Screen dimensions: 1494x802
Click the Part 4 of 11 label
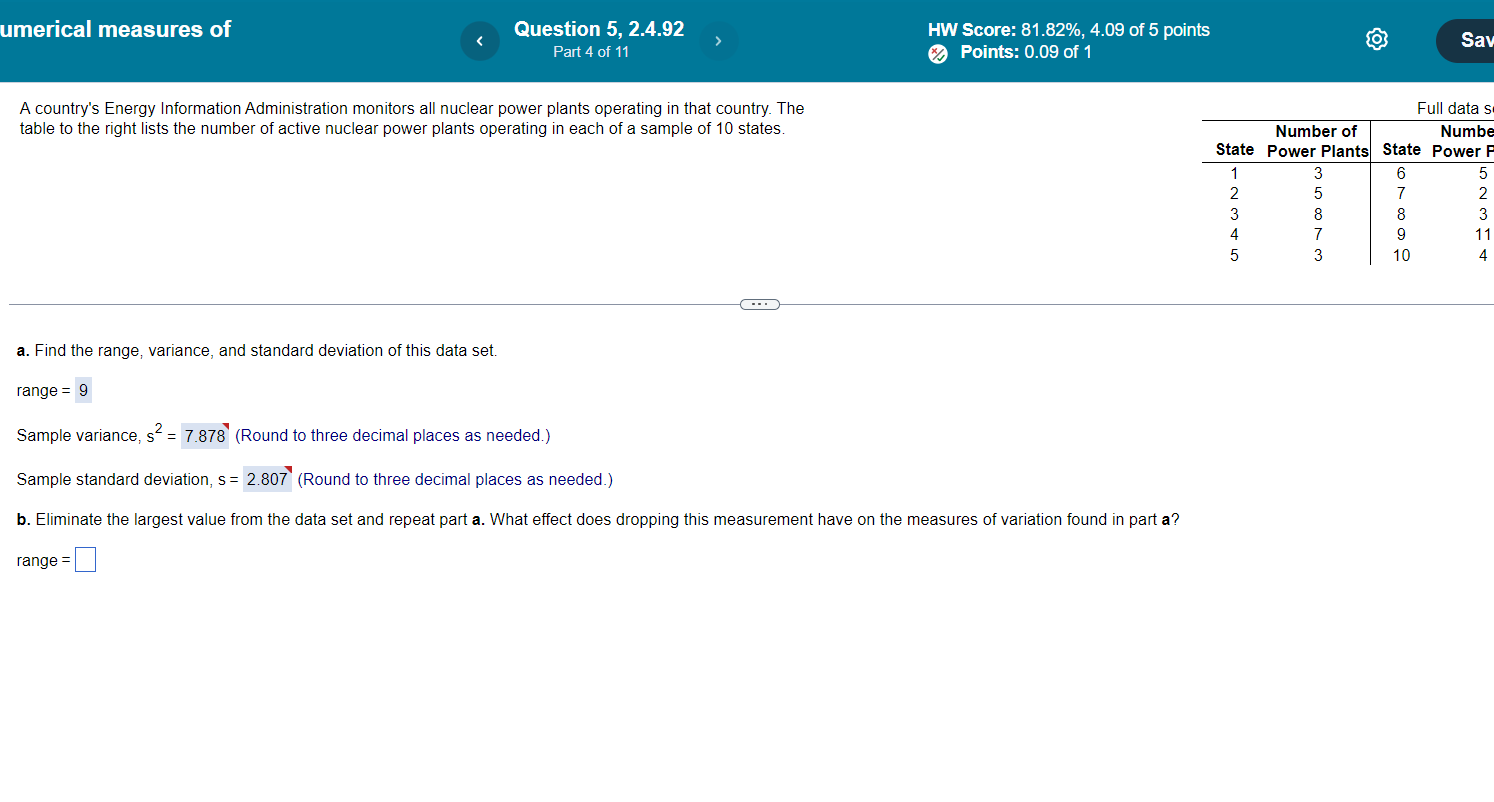(x=591, y=52)
